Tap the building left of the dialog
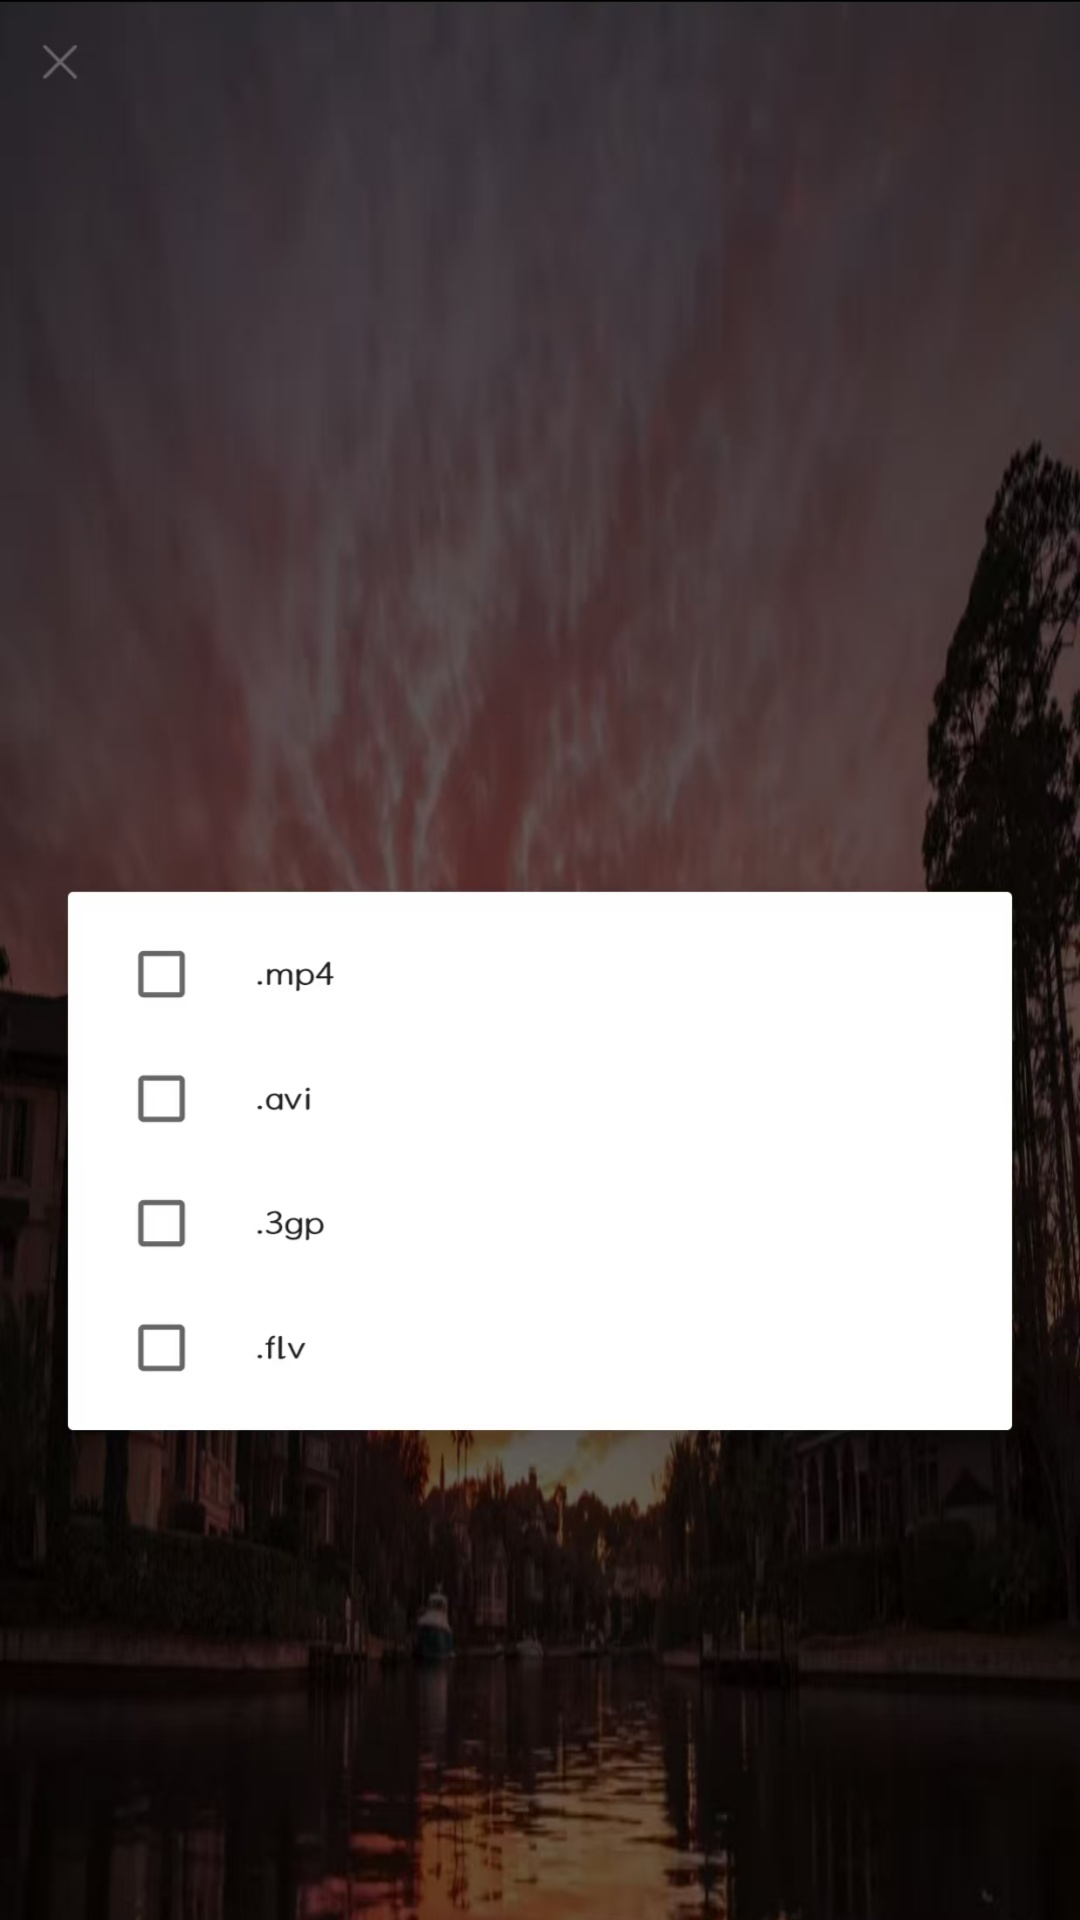1080x1920 pixels. pyautogui.click(x=30, y=1150)
